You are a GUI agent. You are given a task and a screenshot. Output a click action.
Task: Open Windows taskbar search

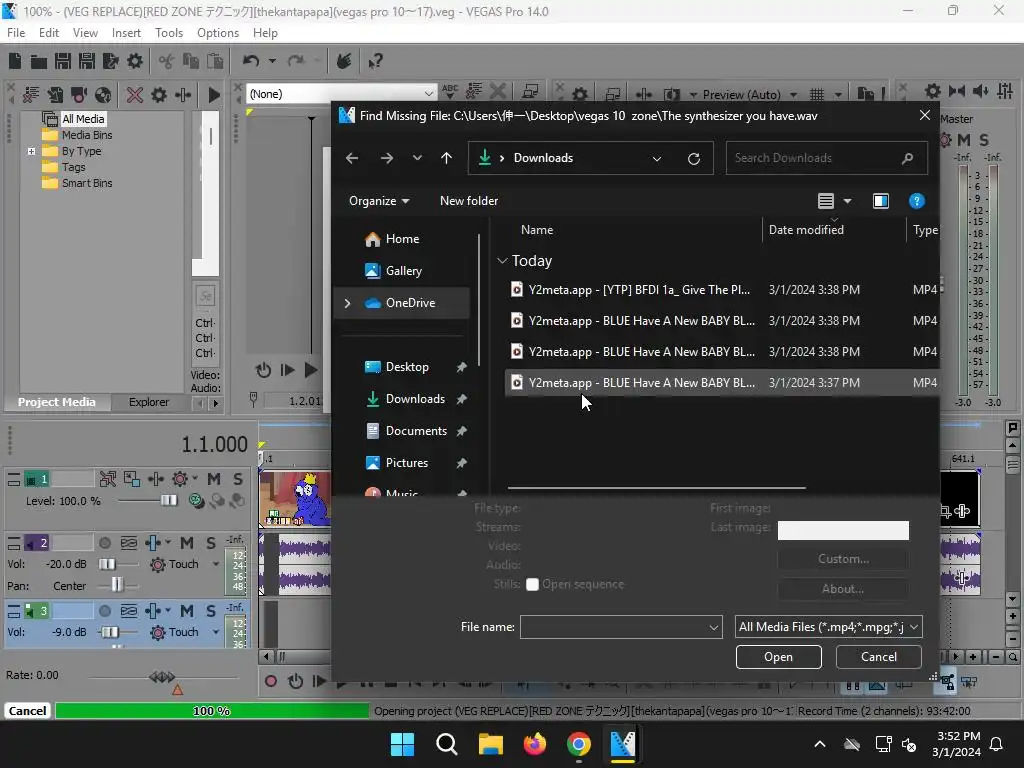click(x=447, y=744)
